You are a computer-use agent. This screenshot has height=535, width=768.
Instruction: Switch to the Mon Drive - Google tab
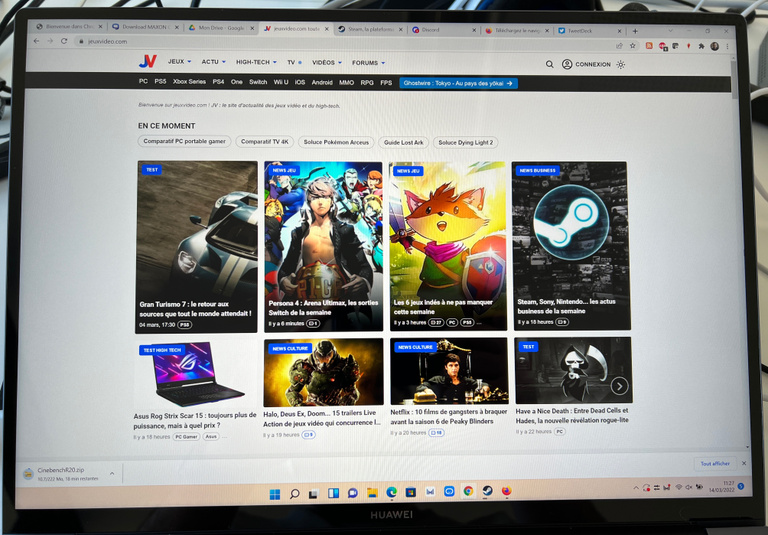(222, 28)
